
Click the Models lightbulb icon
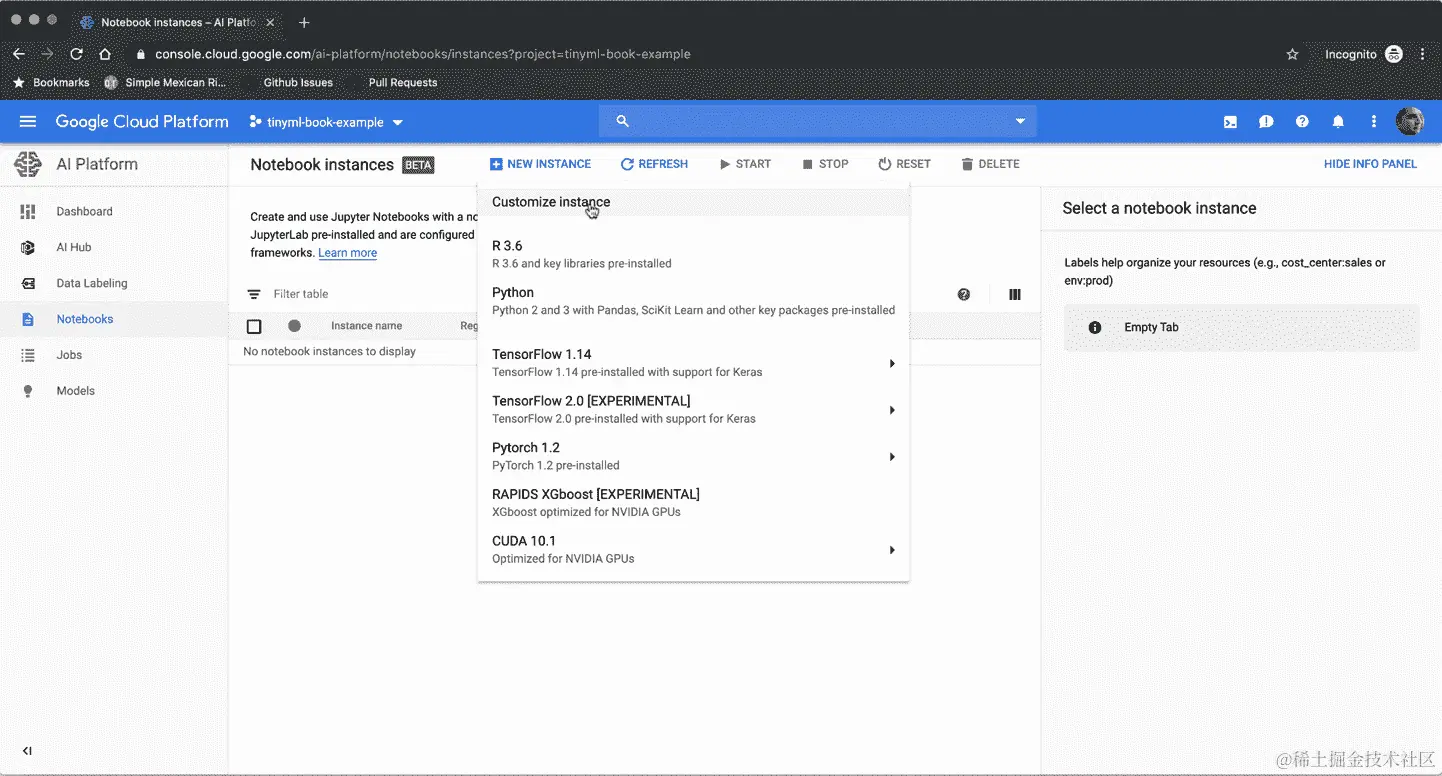tap(28, 392)
